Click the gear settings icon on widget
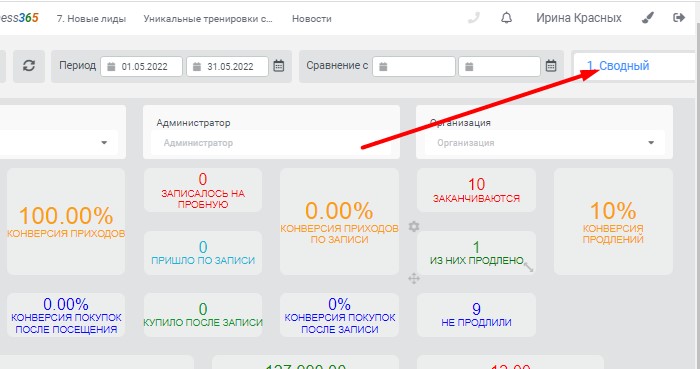Screen dimensions: 700x369 pos(414,227)
